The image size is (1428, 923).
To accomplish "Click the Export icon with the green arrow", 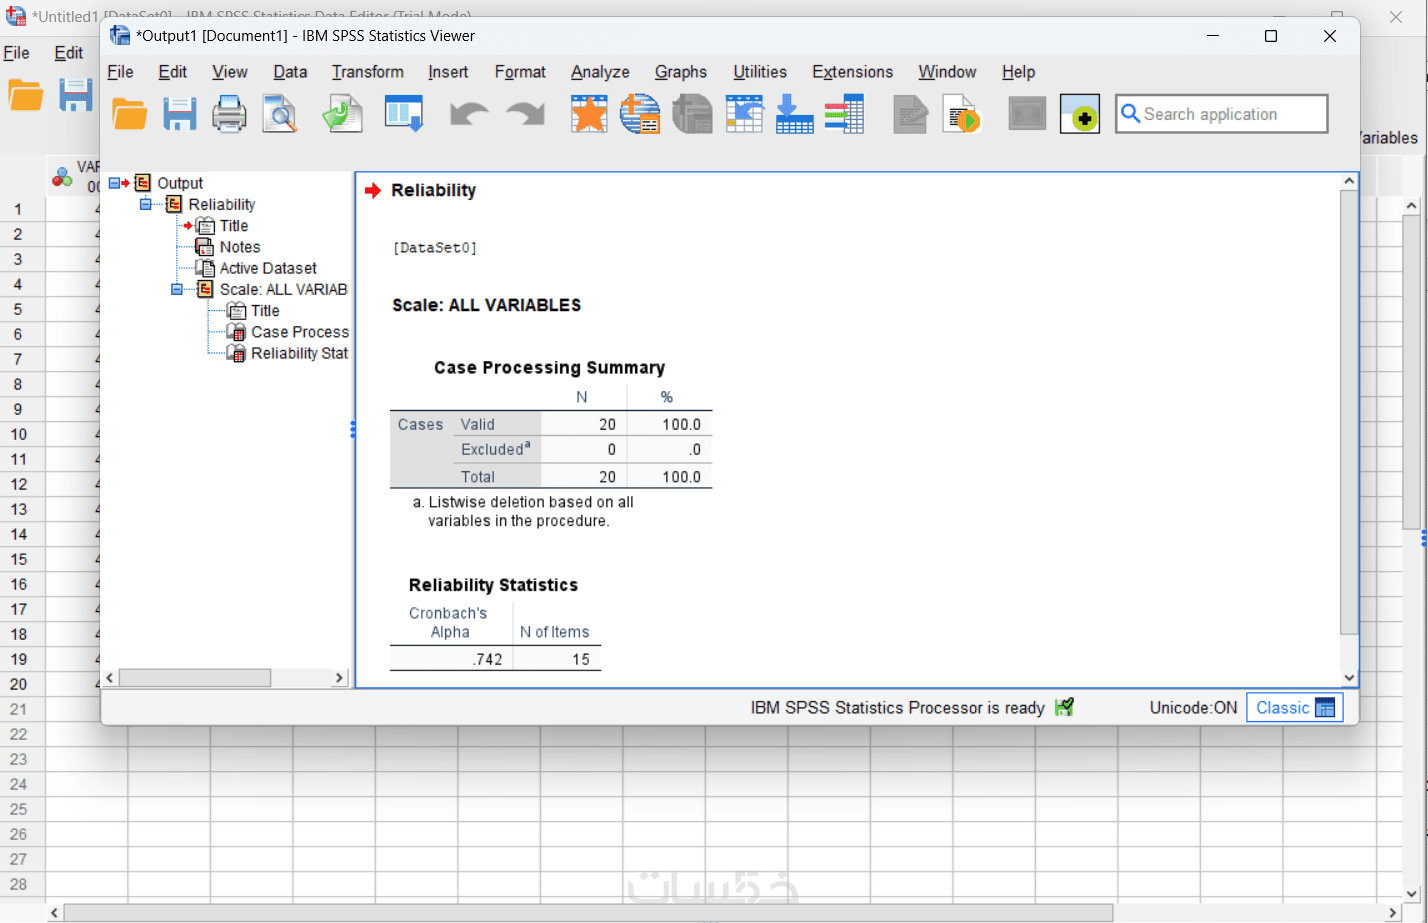I will 342,114.
